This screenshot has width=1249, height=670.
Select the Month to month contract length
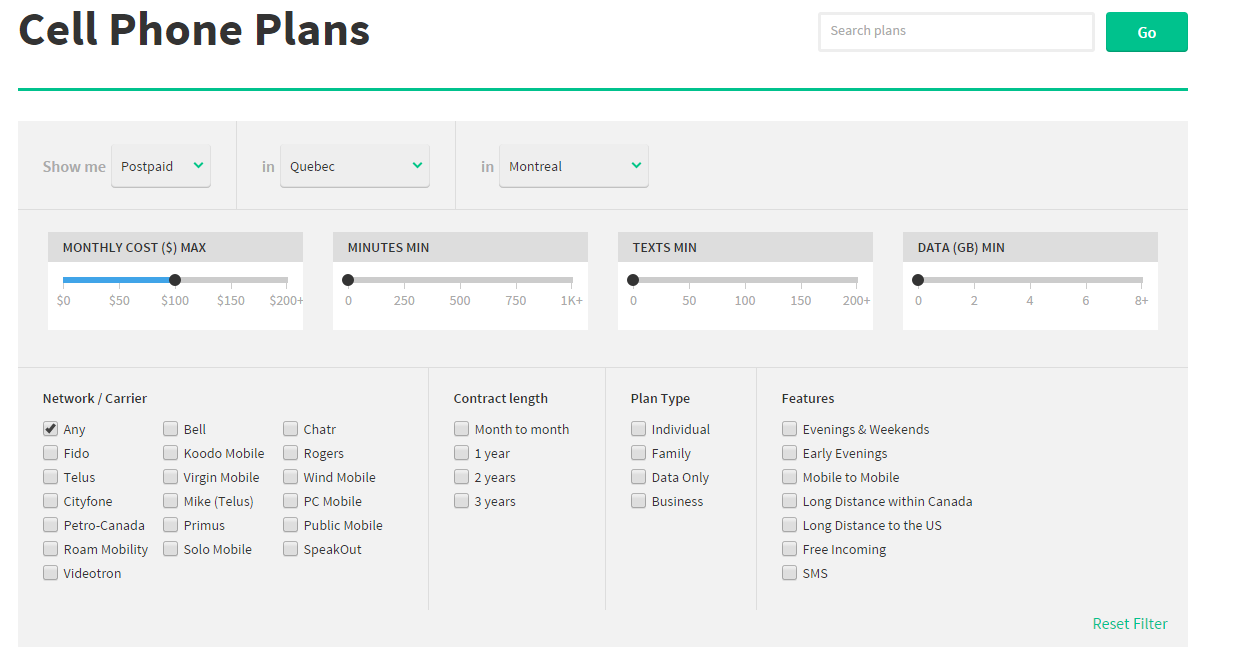461,429
